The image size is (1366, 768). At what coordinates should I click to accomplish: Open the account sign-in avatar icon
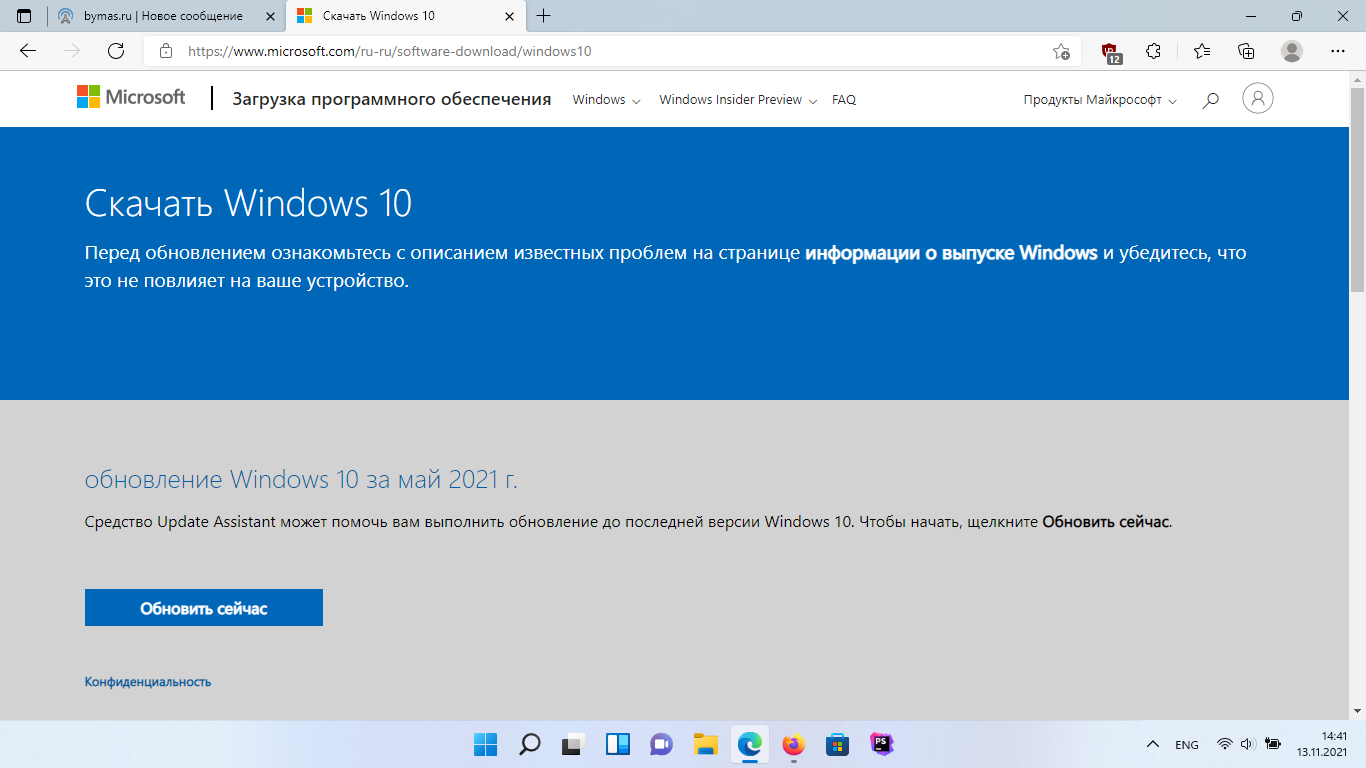[1257, 98]
